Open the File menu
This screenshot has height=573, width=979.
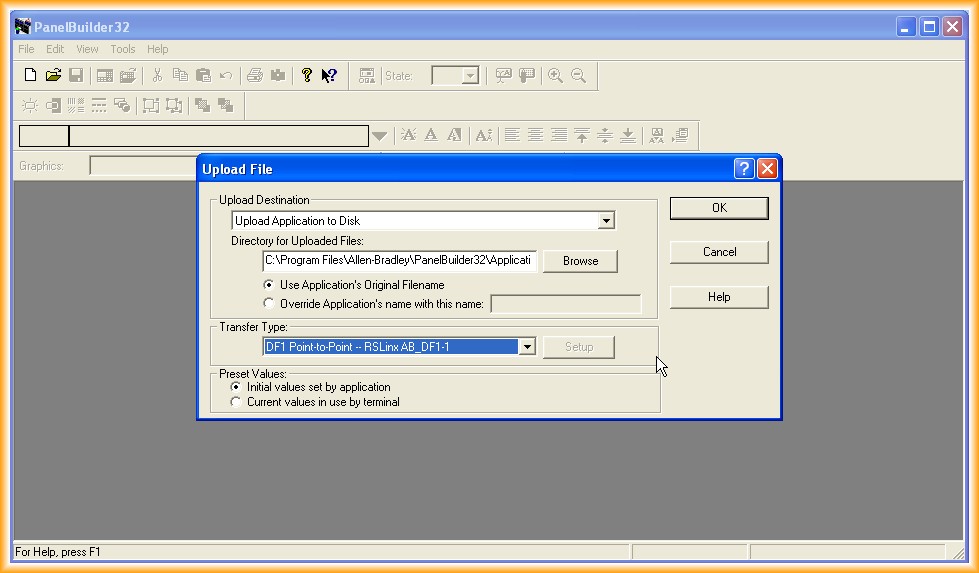pos(26,49)
